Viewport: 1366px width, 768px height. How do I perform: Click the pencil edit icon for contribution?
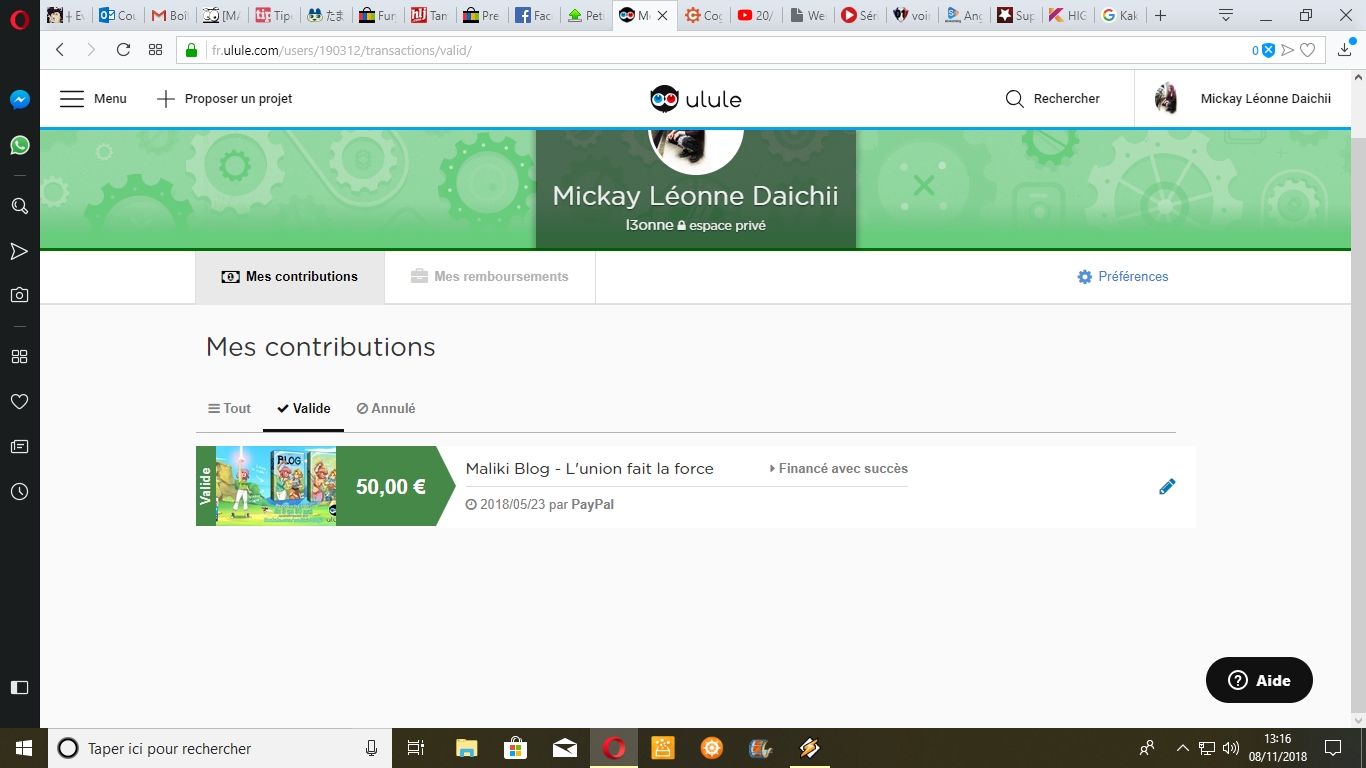pyautogui.click(x=1167, y=487)
